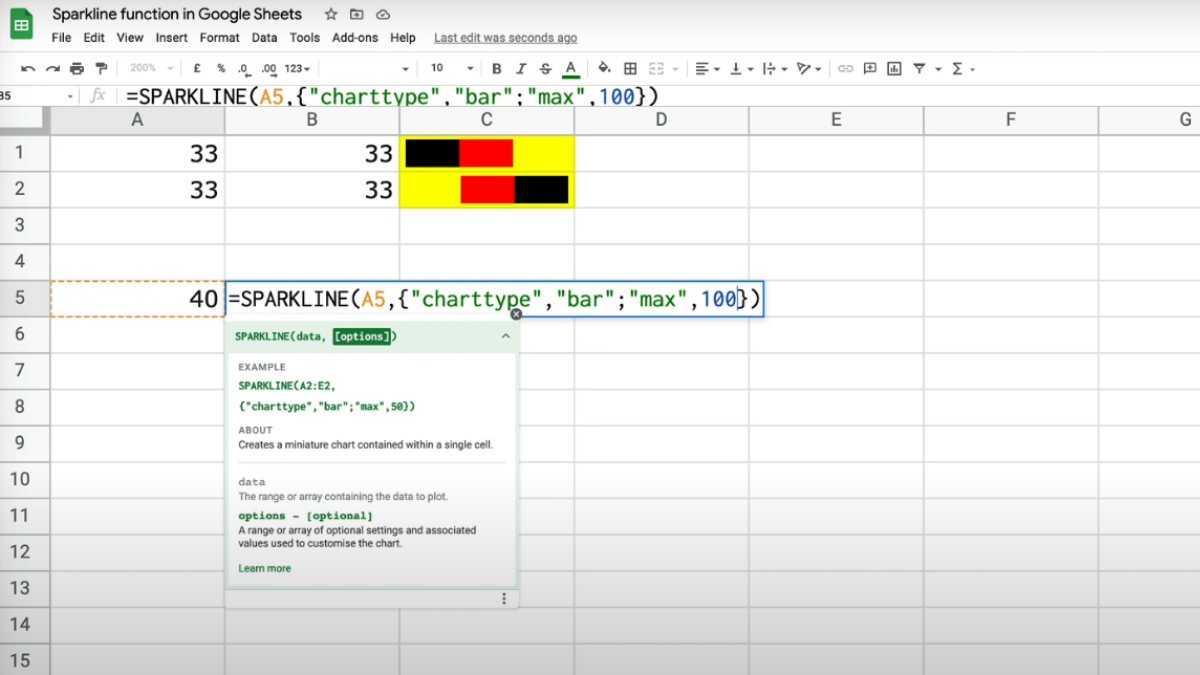
Task: Open the borders tool
Action: click(630, 69)
